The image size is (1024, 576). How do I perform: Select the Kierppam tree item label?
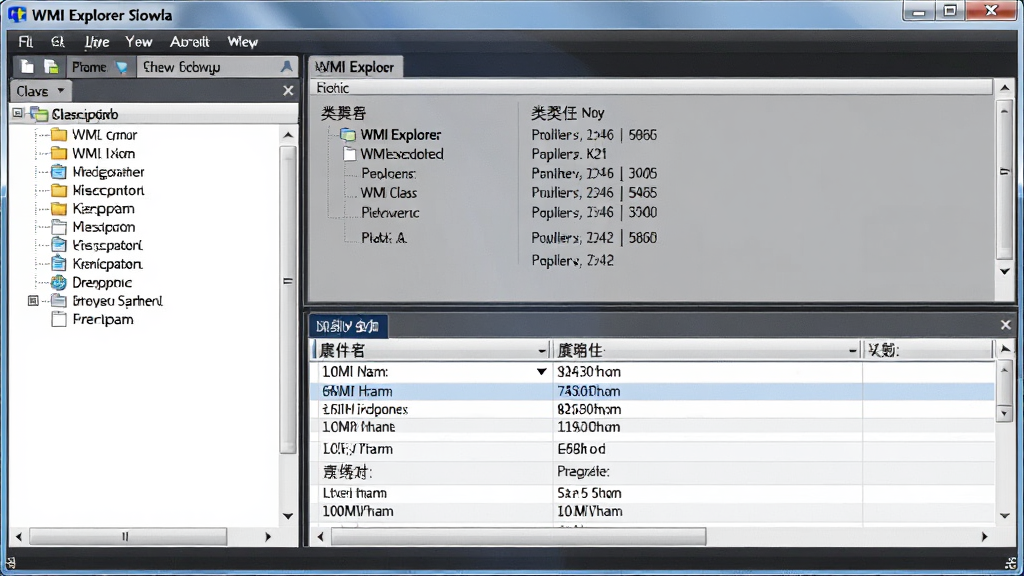click(103, 209)
